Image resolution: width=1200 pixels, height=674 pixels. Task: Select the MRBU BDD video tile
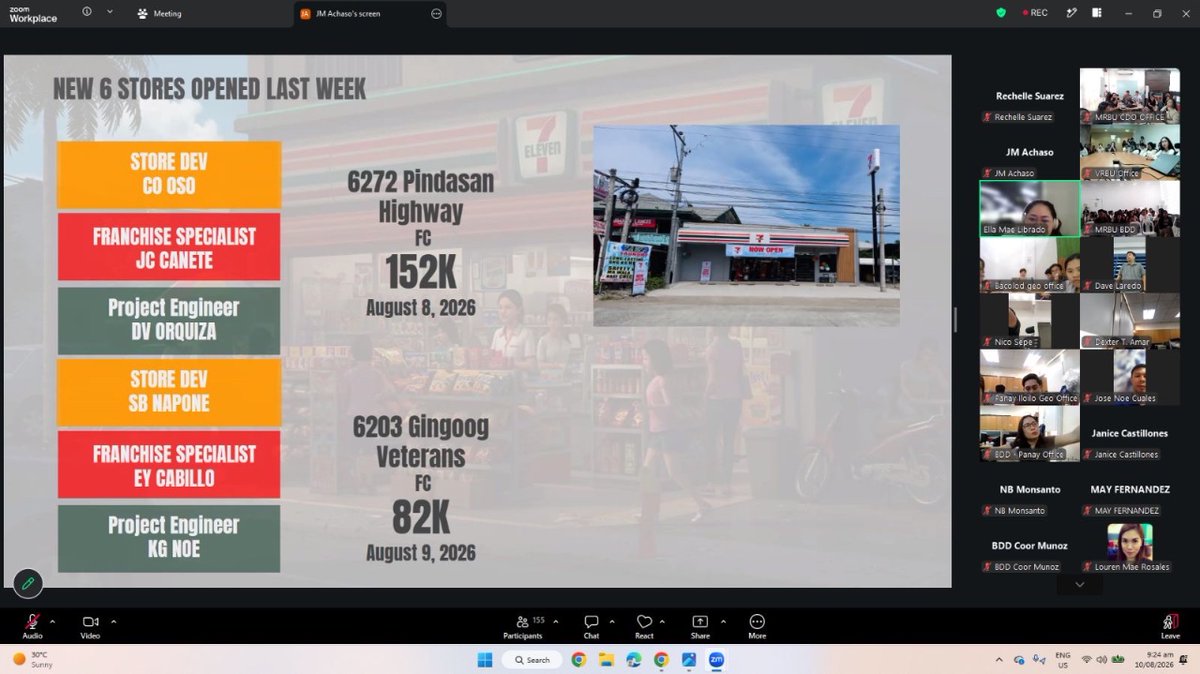(1130, 208)
